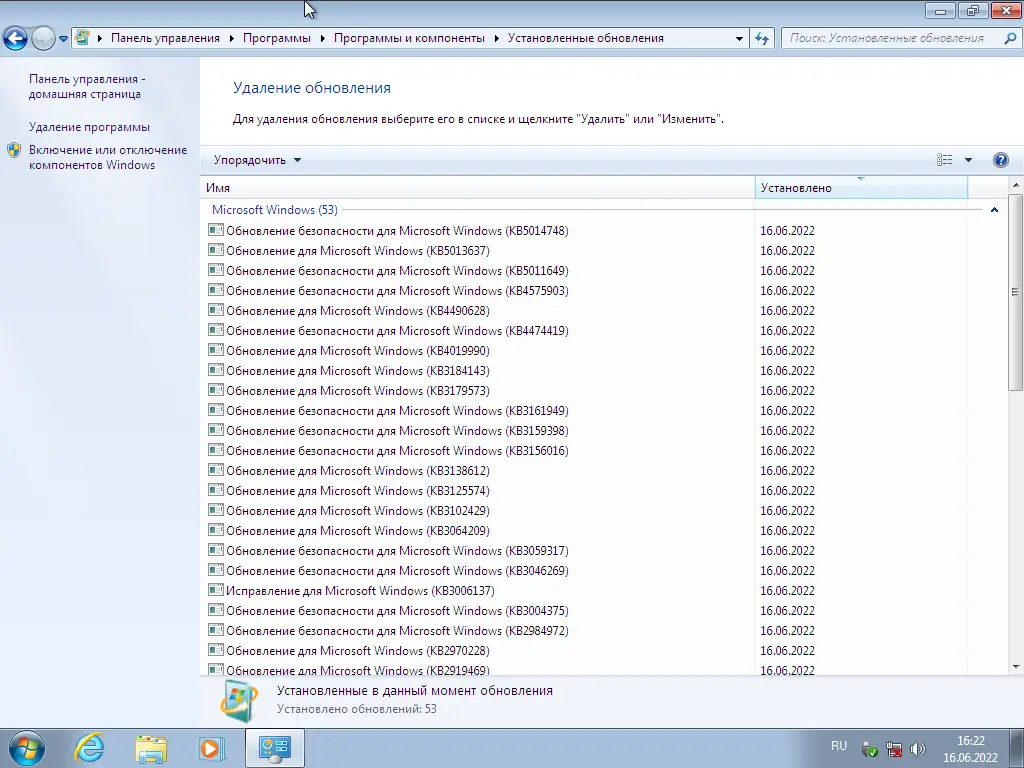Open the Windows Start menu
1024x768 pixels.
pos(26,748)
